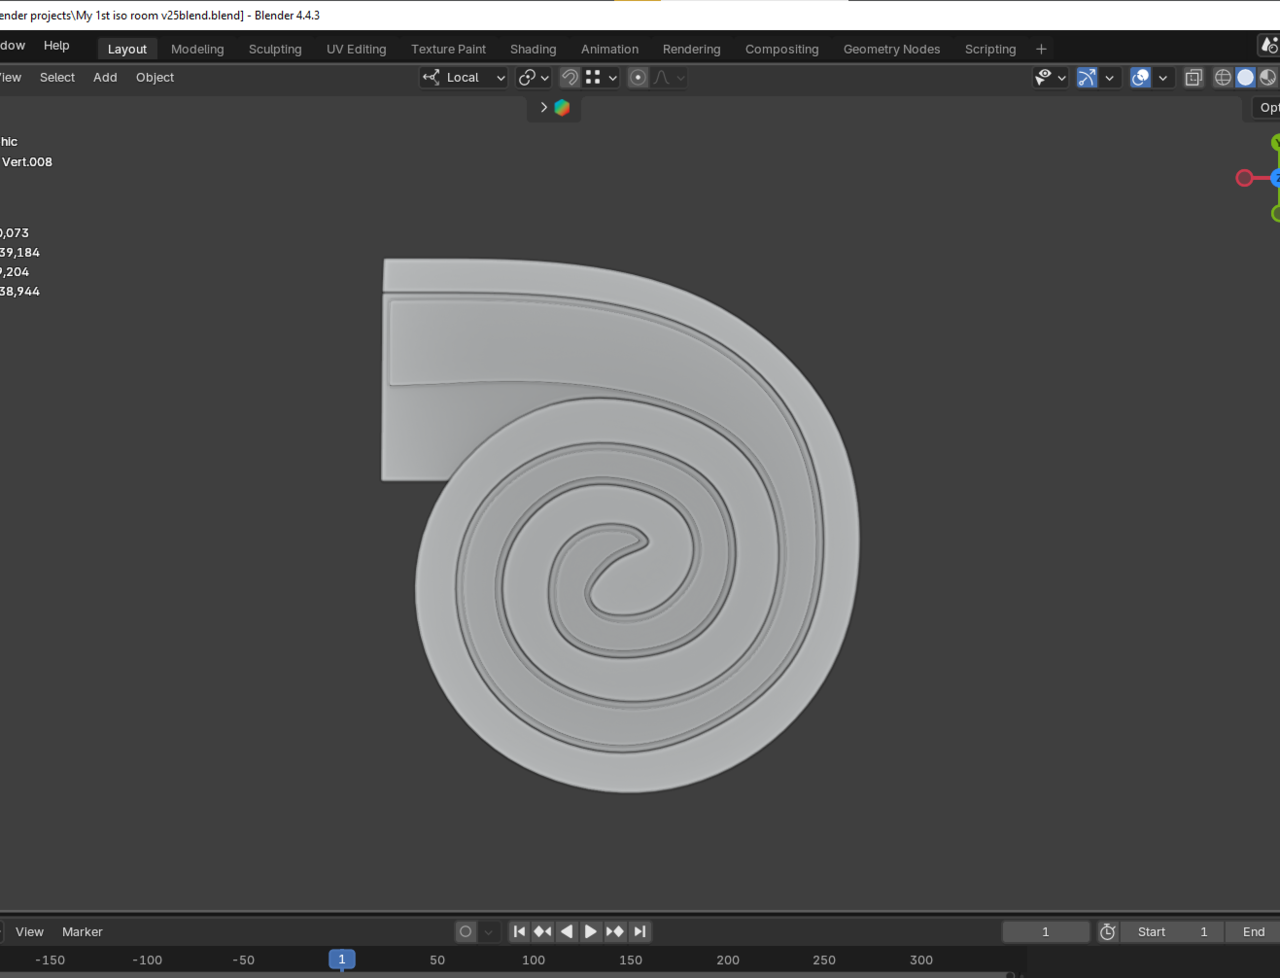Screen dimensions: 1280x978
Task: Jump to the next keyframe
Action: pyautogui.click(x=615, y=932)
